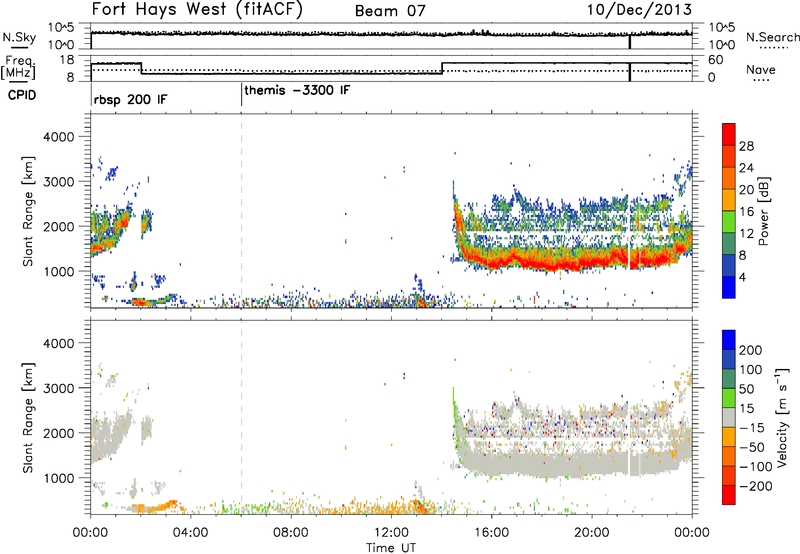
Task: Click the 'Nave' legend label
Action: pos(761,69)
